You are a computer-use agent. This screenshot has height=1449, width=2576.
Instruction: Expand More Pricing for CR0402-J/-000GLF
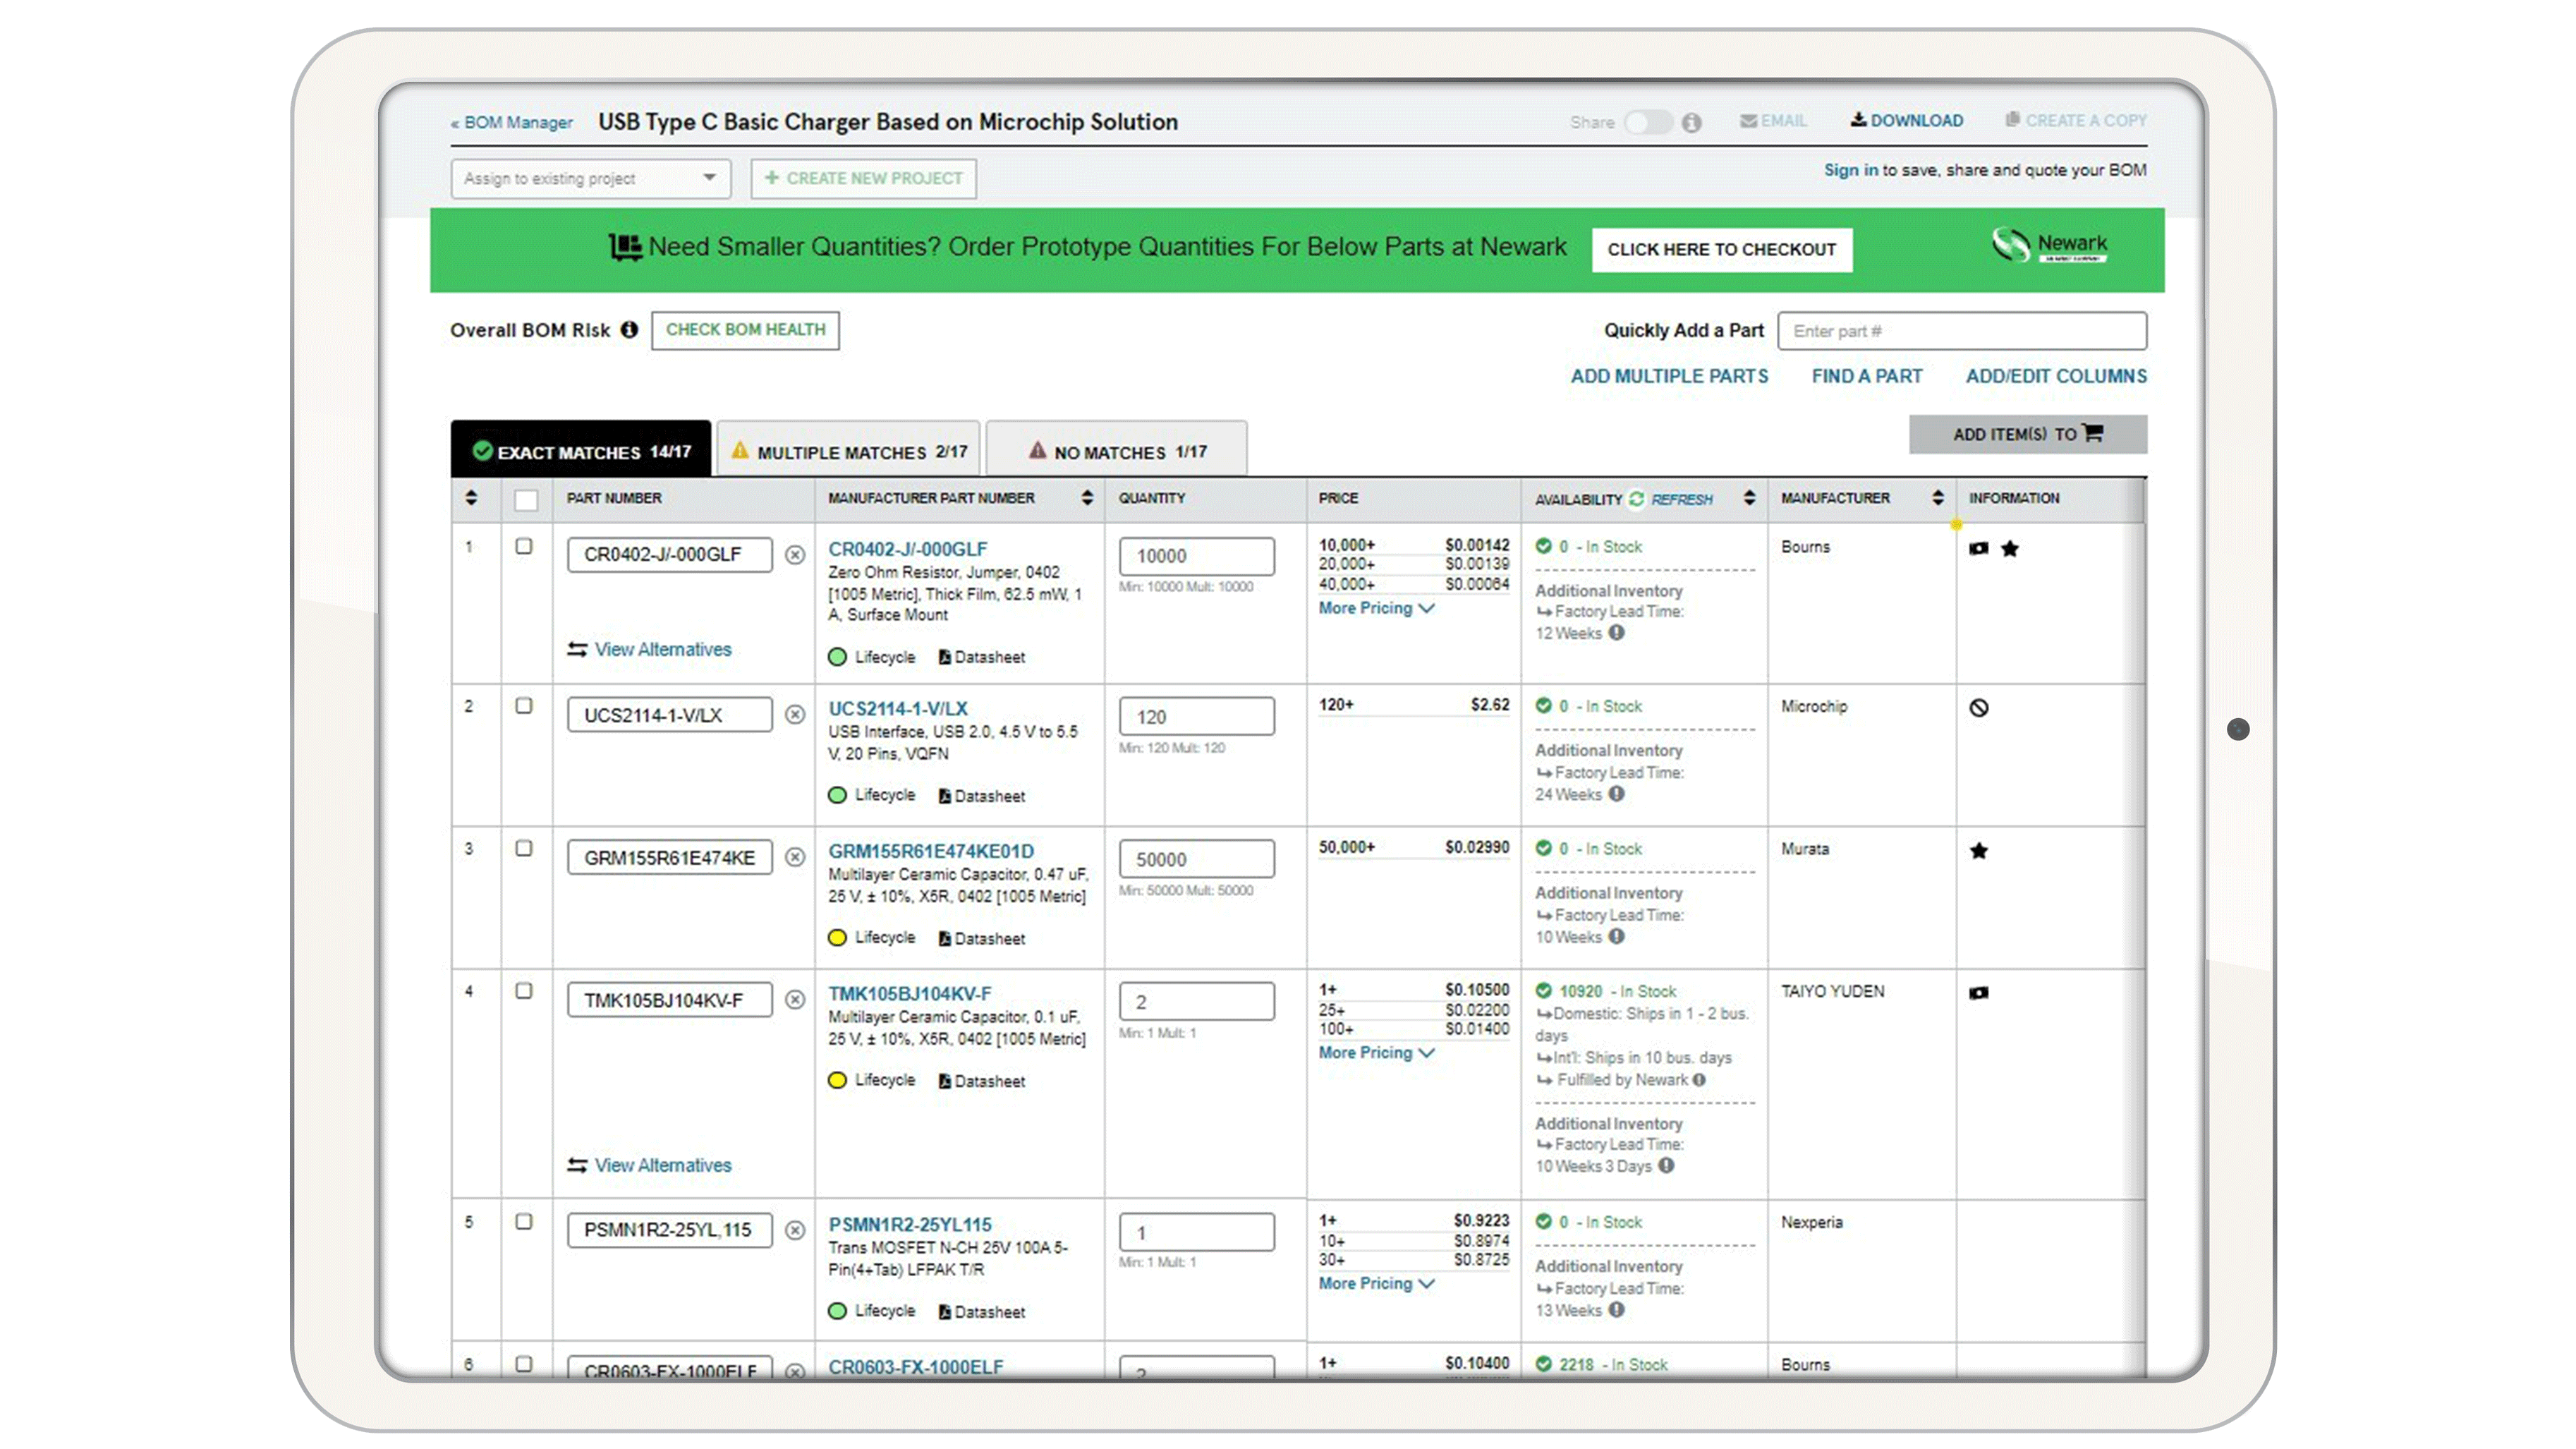point(1376,608)
